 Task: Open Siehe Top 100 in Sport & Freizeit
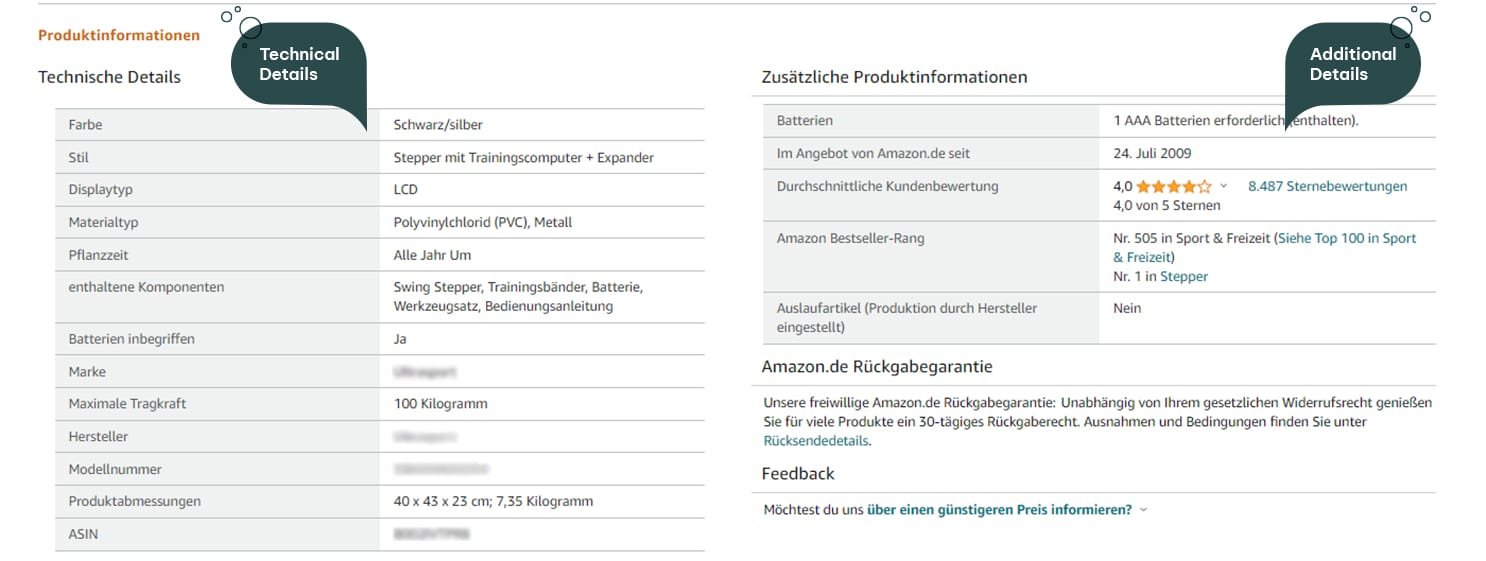pos(1347,239)
